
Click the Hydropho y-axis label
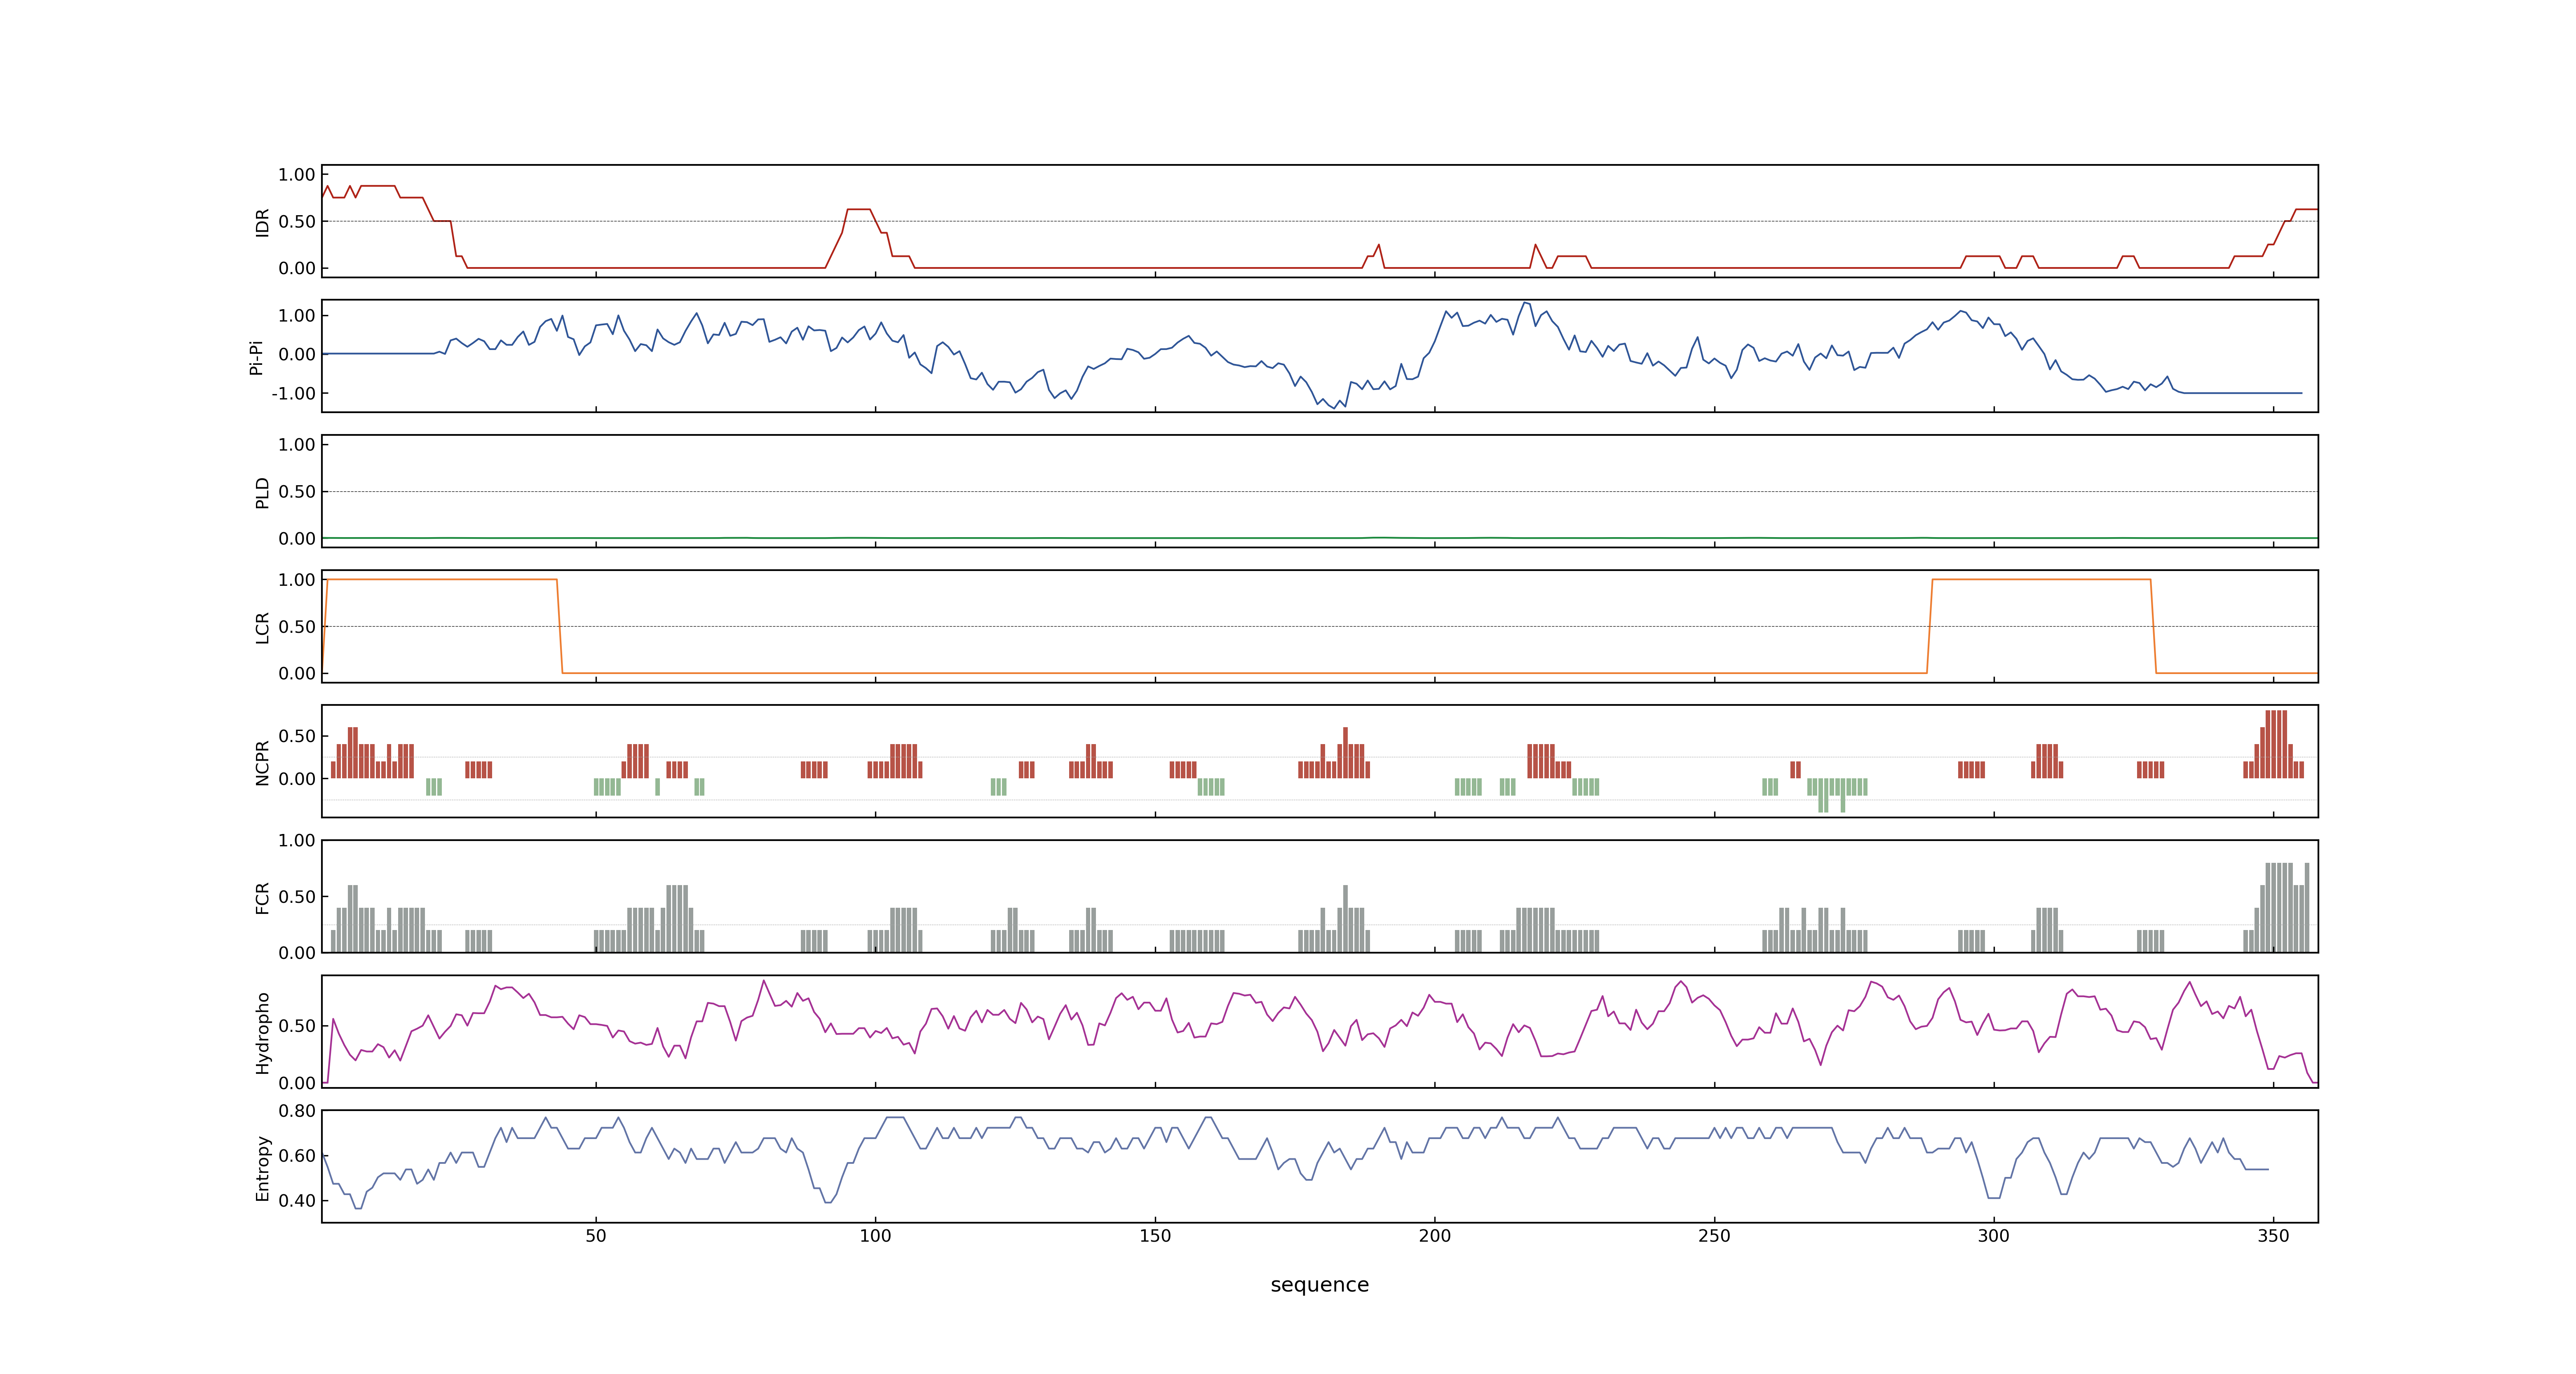click(x=263, y=1033)
